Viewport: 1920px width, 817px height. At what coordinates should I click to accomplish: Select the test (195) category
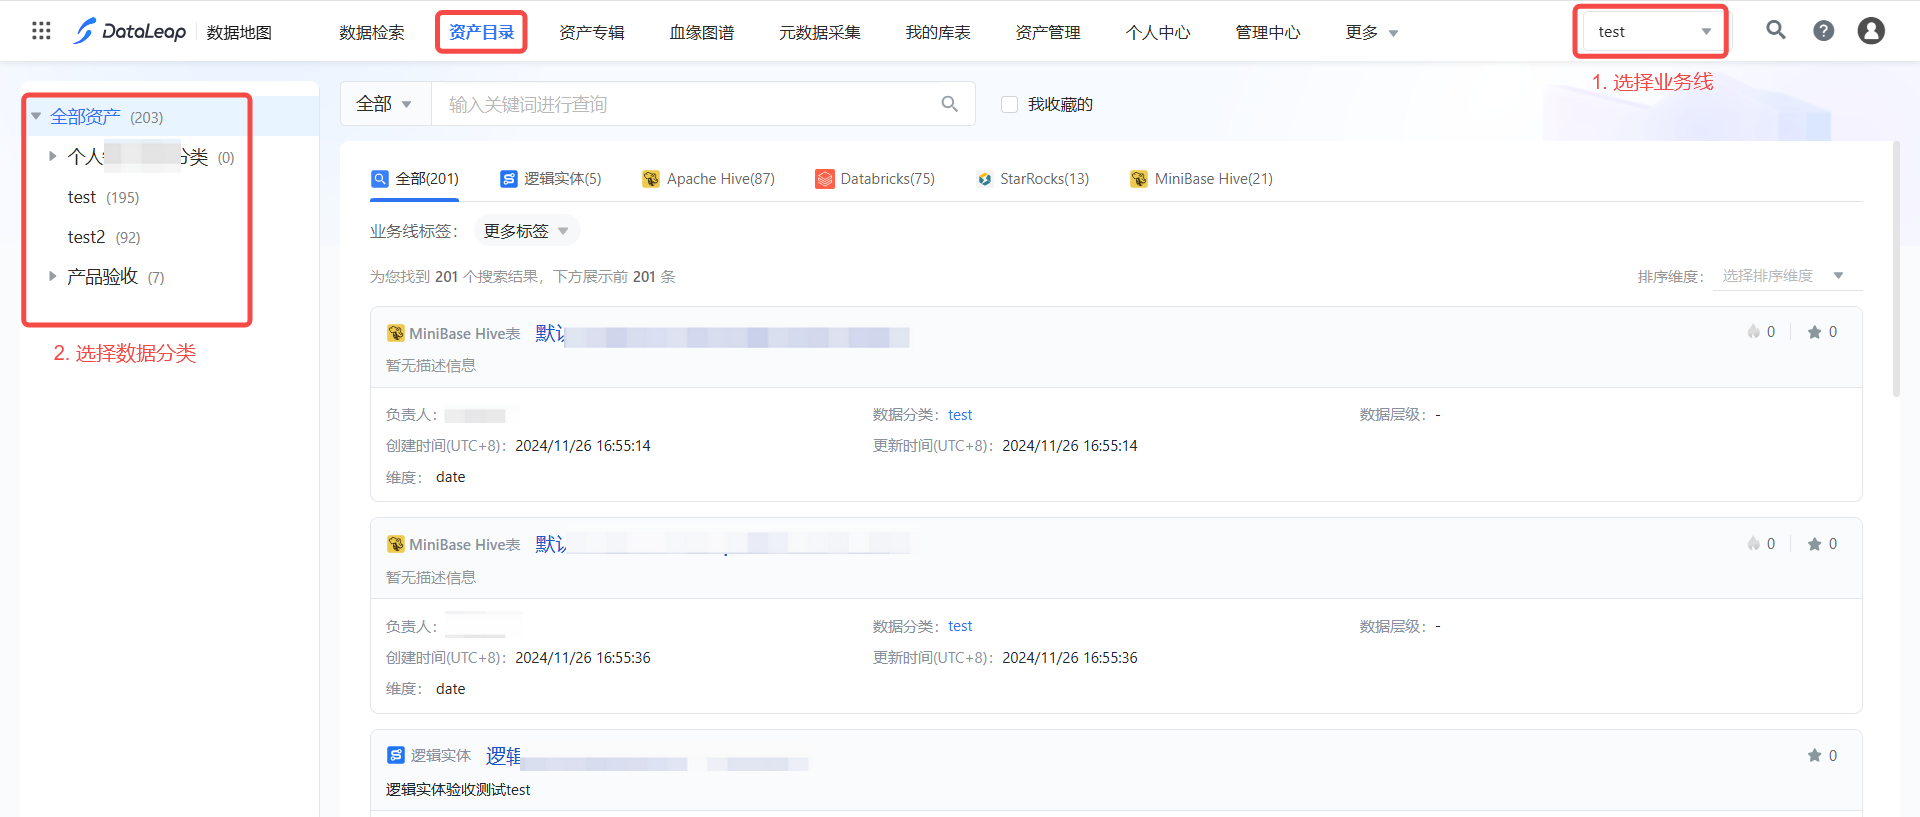(104, 197)
